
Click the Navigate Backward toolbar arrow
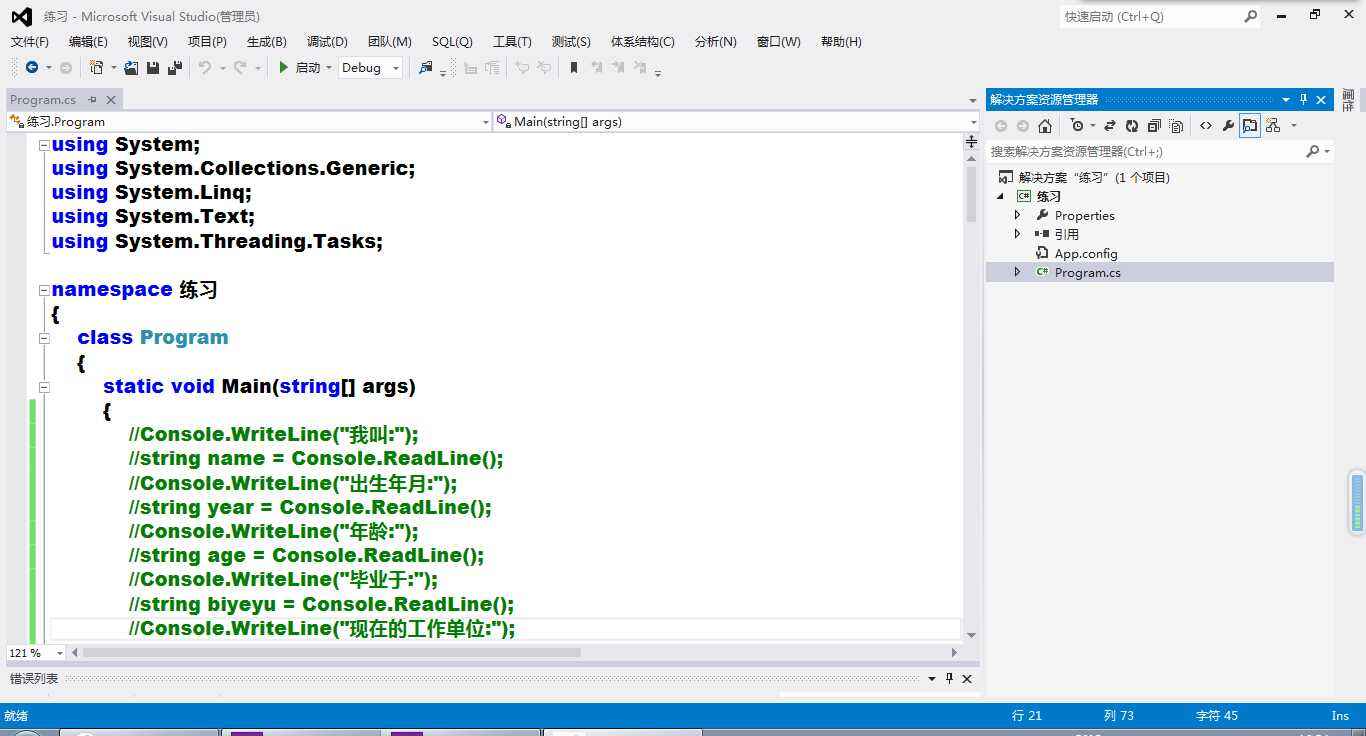(x=32, y=68)
